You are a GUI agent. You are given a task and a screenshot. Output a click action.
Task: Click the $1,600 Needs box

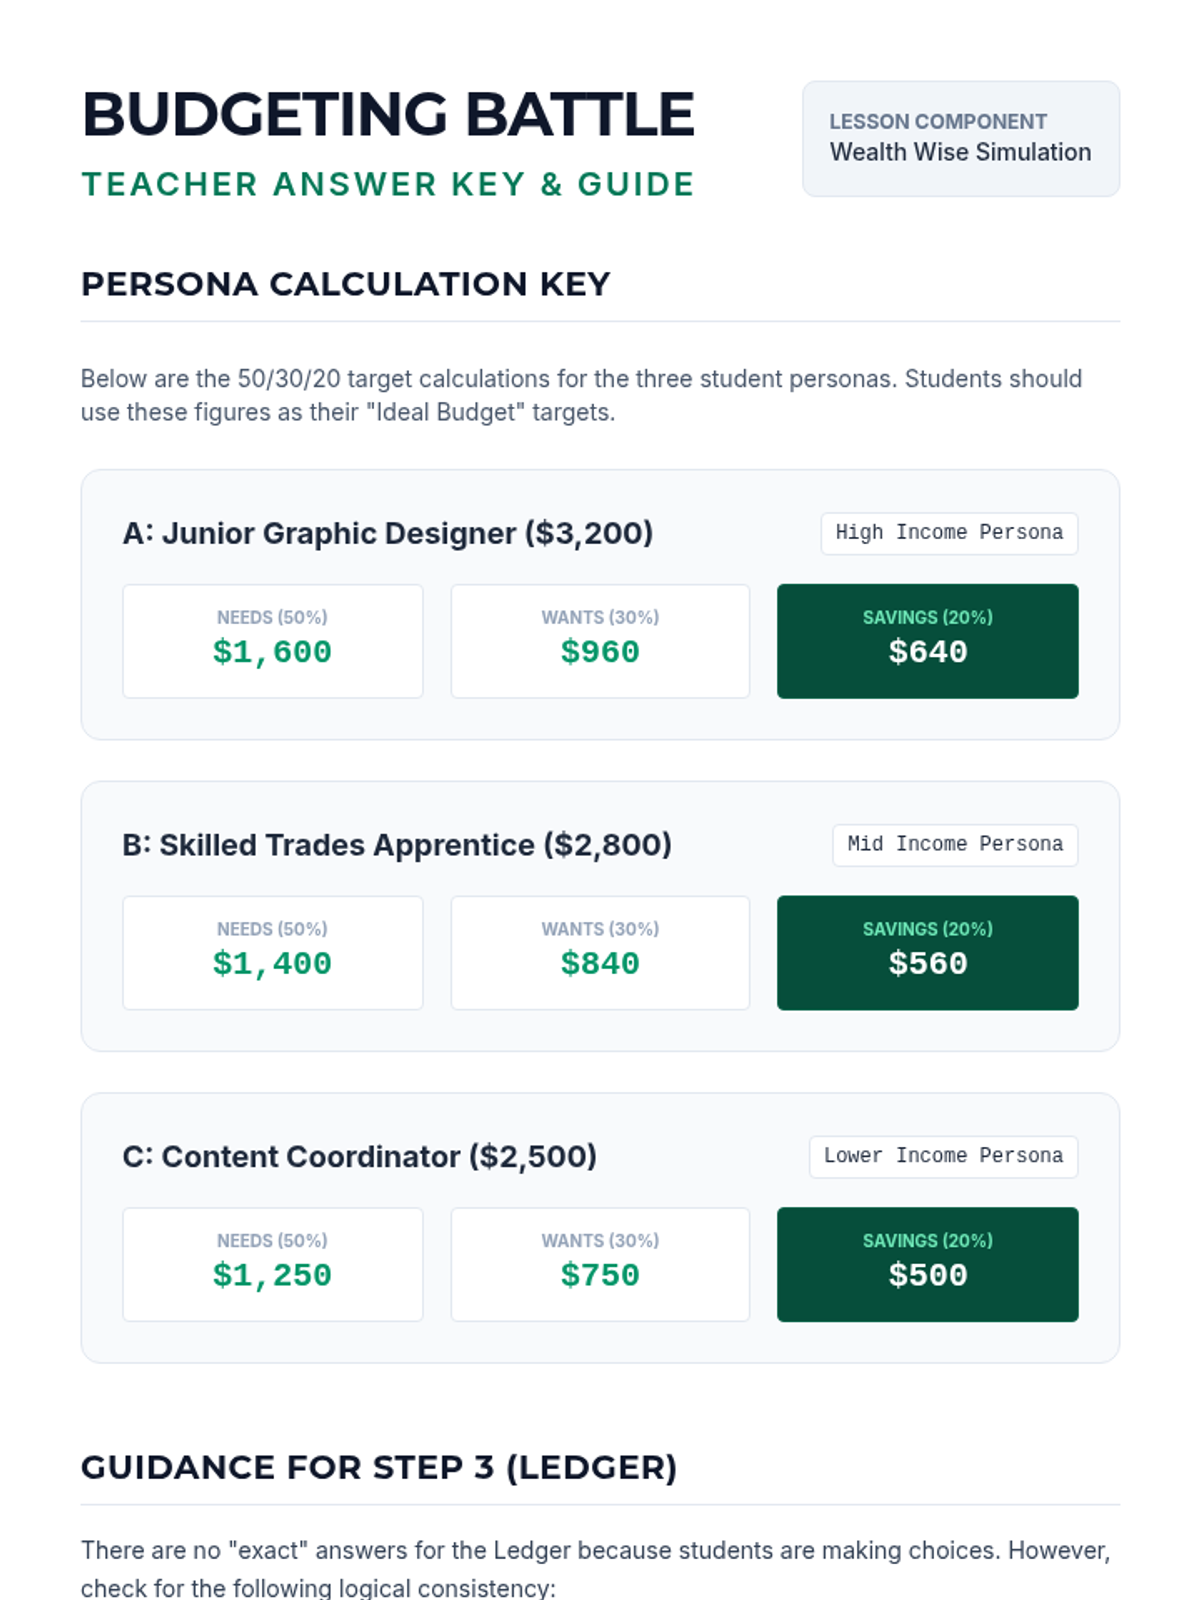(272, 641)
